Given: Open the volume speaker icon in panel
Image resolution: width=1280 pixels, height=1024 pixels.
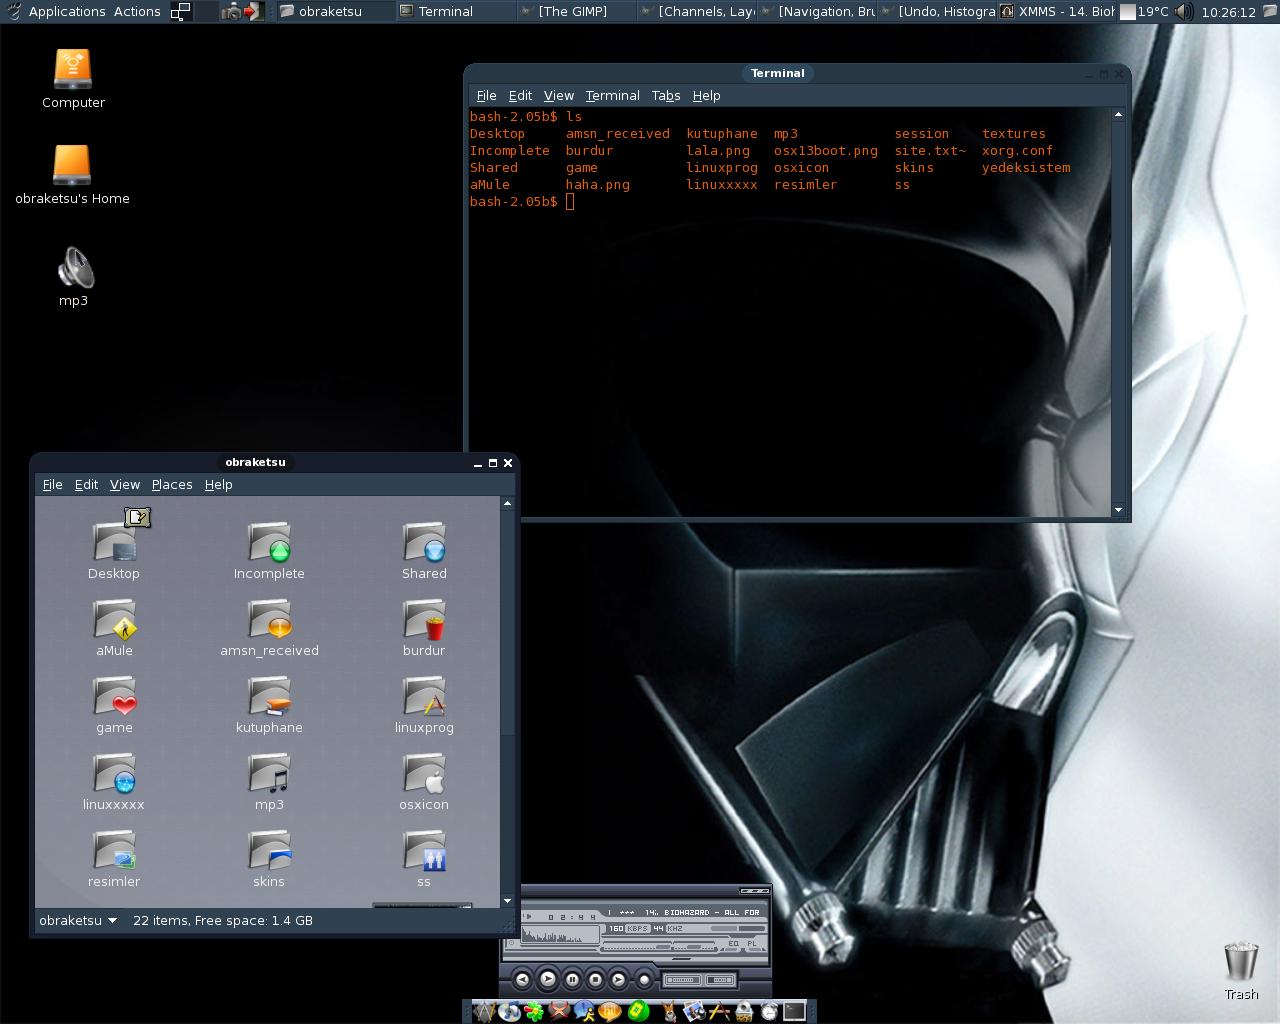Looking at the screenshot, I should click(1183, 12).
